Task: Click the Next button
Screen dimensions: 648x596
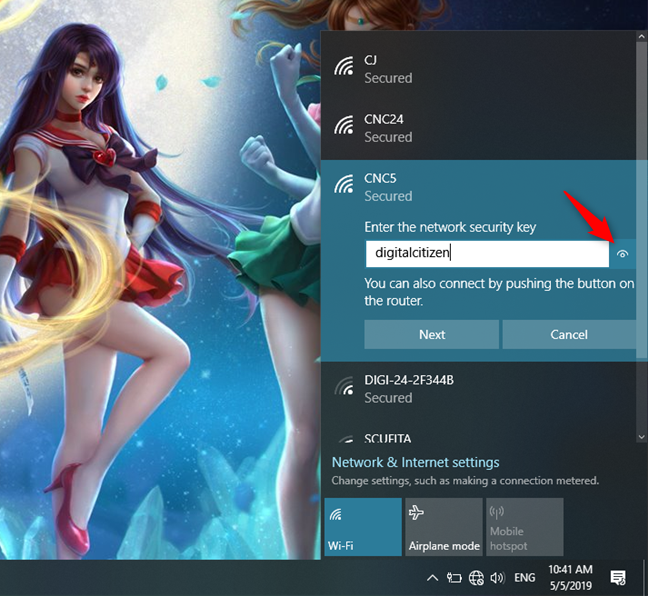Action: coord(431,334)
